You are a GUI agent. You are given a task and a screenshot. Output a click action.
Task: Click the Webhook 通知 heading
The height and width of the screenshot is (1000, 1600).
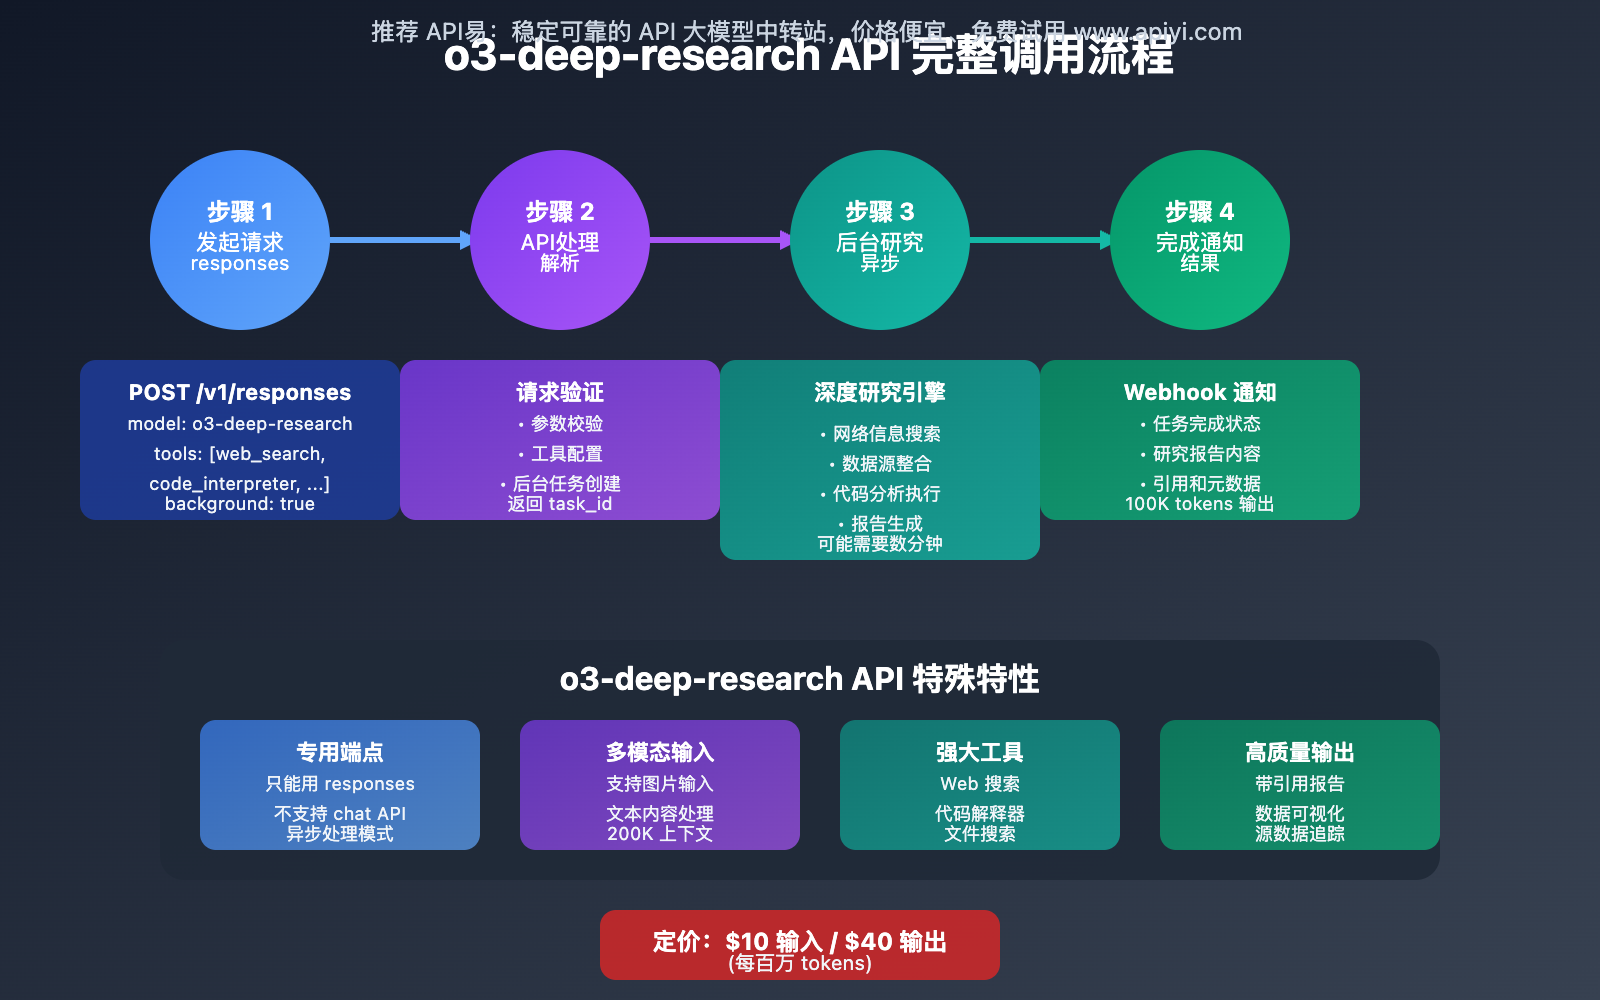pos(1200,392)
